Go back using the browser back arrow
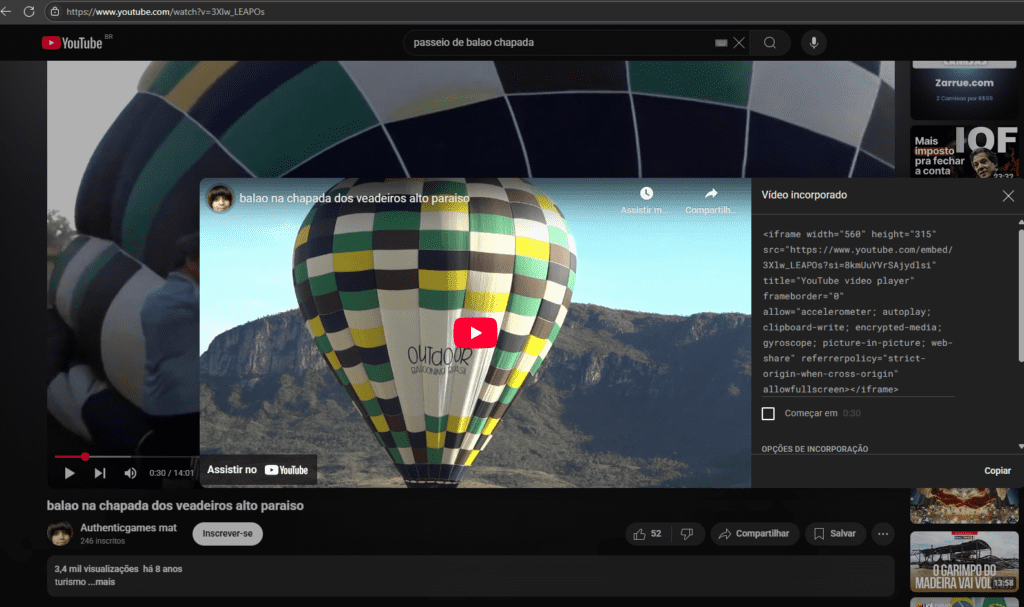The image size is (1024, 607). (x=7, y=11)
